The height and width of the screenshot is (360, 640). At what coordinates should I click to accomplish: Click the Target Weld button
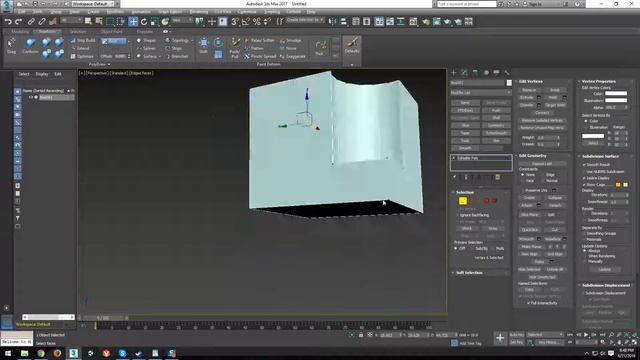point(555,105)
